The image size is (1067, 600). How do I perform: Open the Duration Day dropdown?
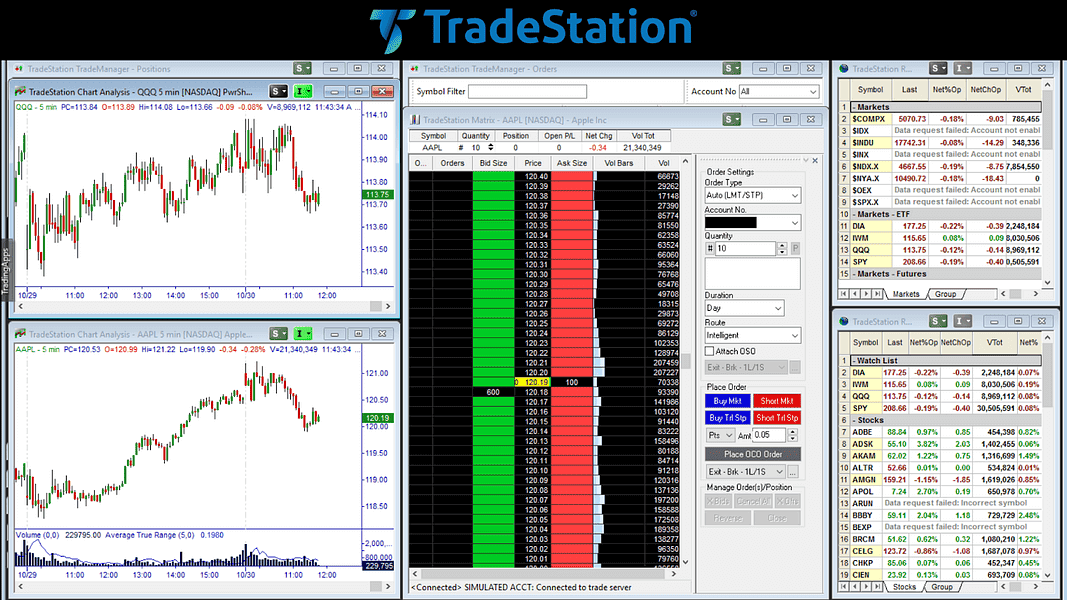[744, 308]
